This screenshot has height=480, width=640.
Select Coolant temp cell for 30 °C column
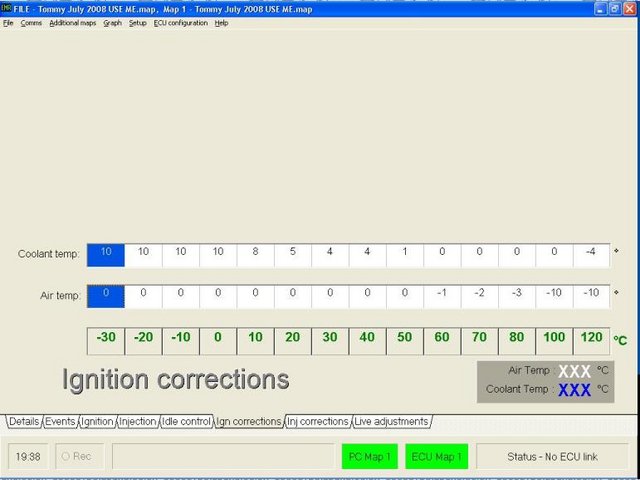pos(330,255)
